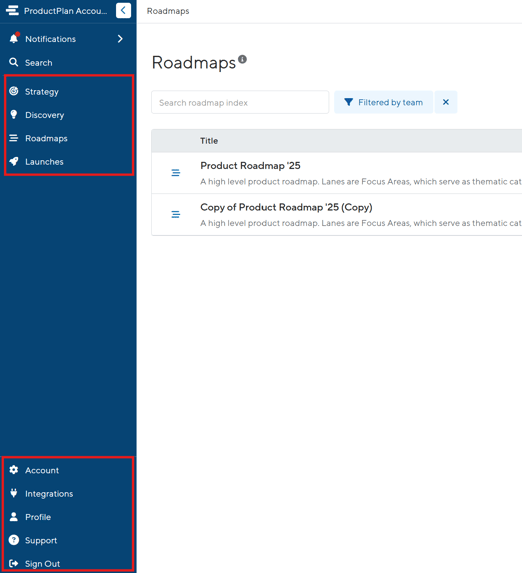This screenshot has width=522, height=573.
Task: Open the Product Roadmap '25 link
Action: [x=250, y=166]
